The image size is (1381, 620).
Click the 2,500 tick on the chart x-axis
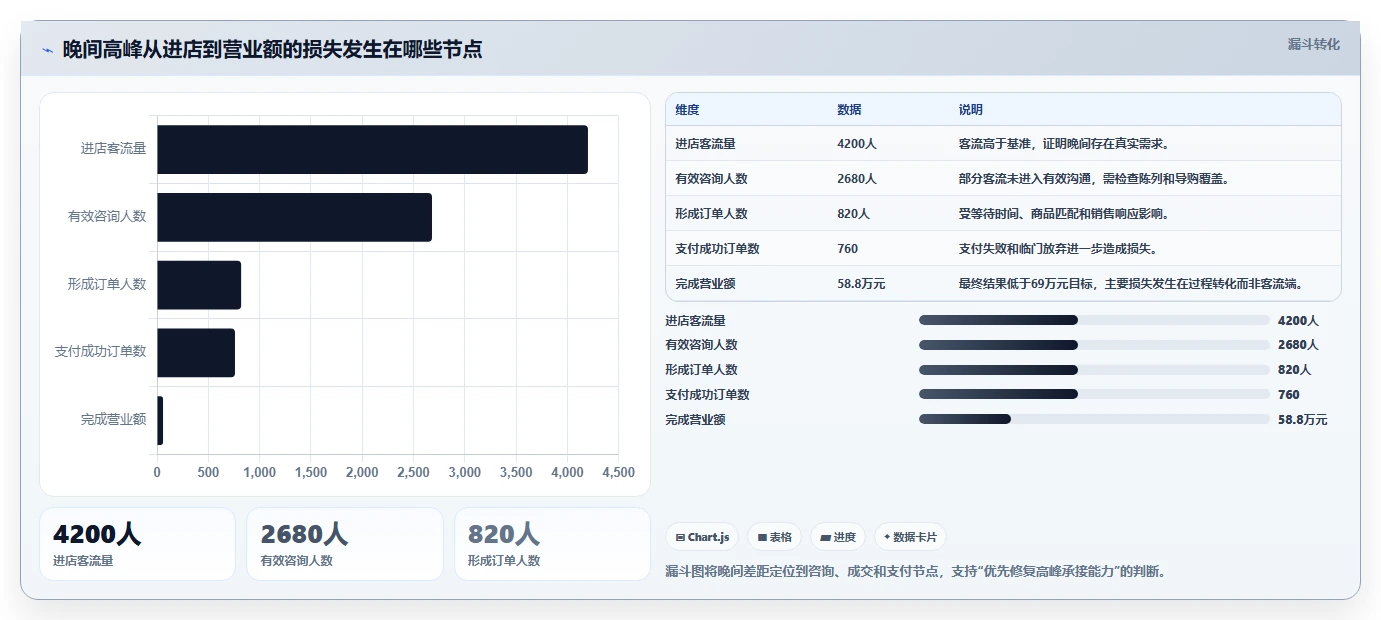(x=413, y=472)
